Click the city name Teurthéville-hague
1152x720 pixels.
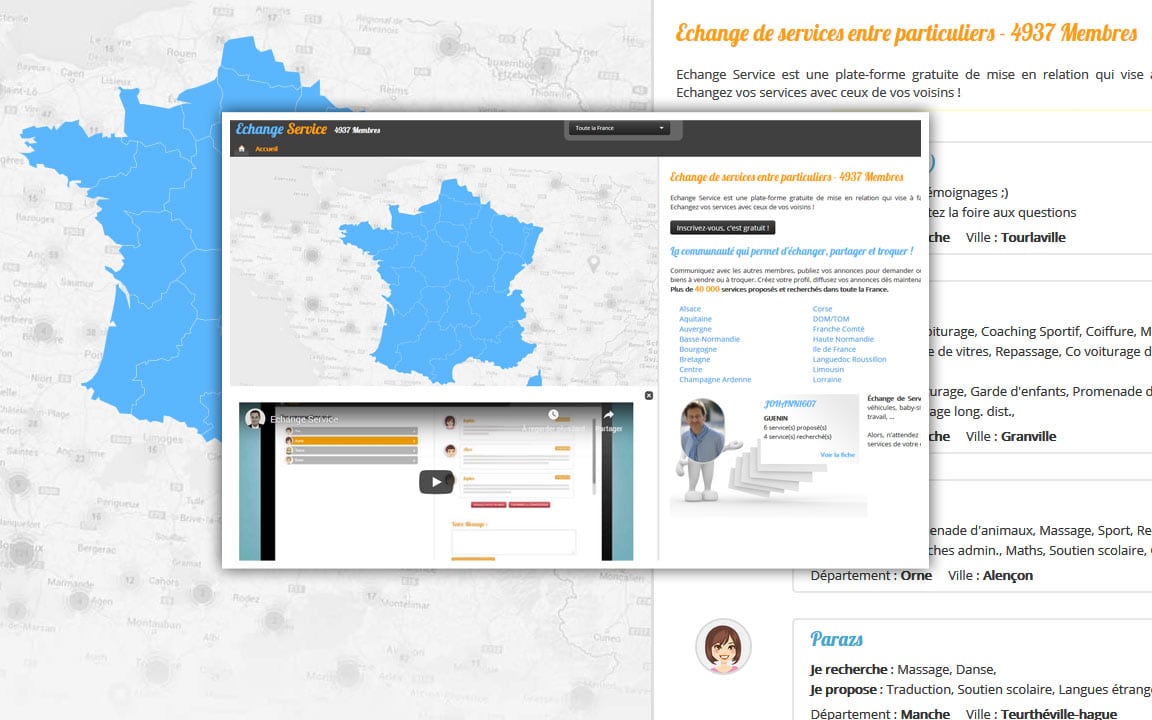click(x=1059, y=713)
